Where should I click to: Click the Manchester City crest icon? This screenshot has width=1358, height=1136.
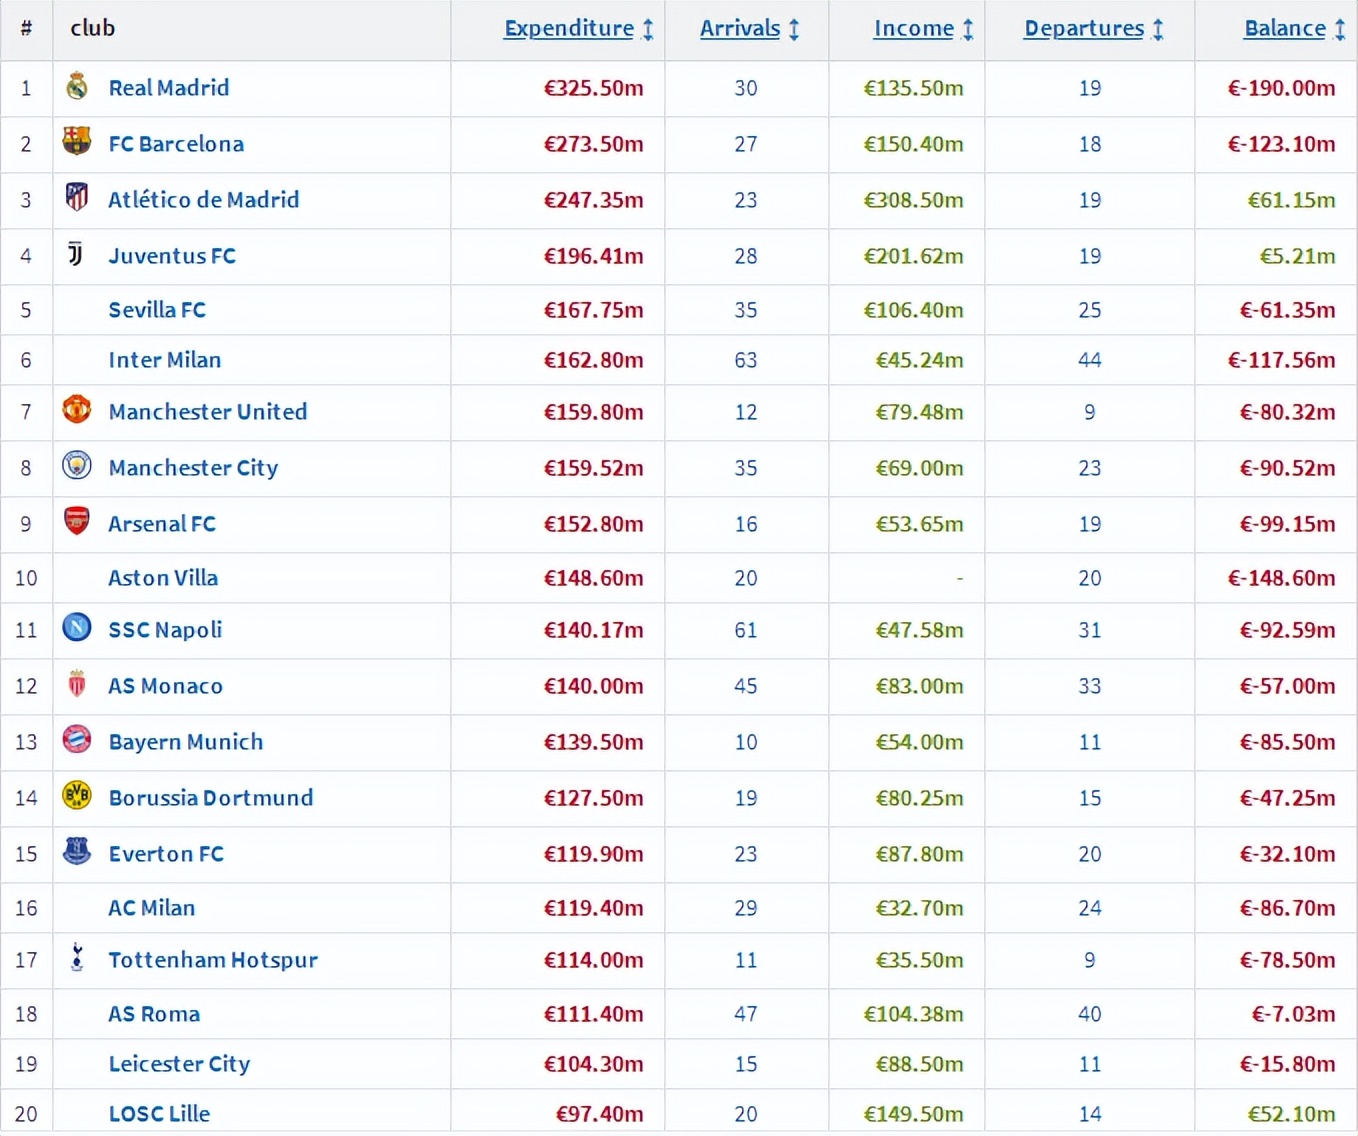77,466
